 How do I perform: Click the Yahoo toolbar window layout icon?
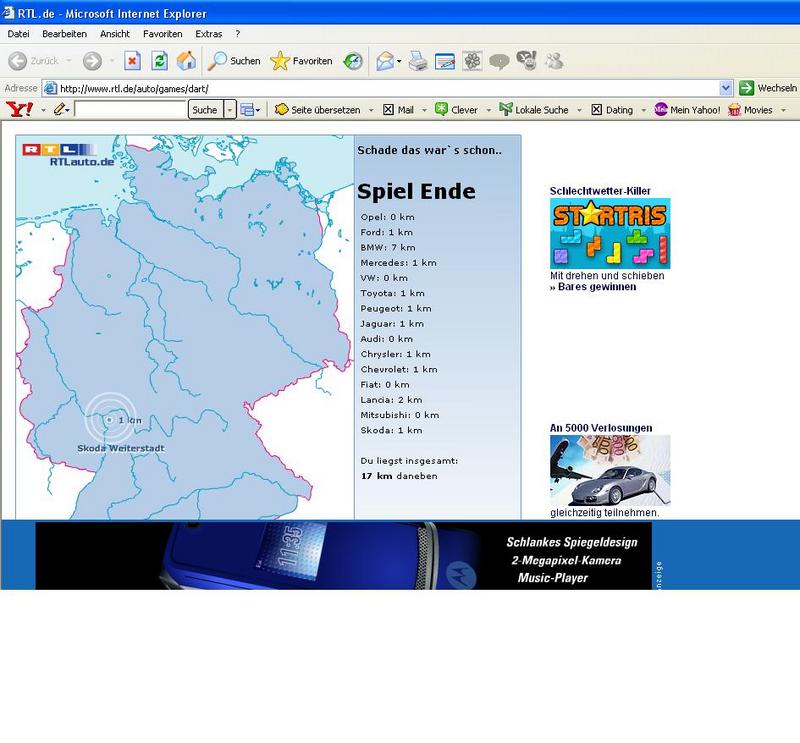[x=247, y=109]
